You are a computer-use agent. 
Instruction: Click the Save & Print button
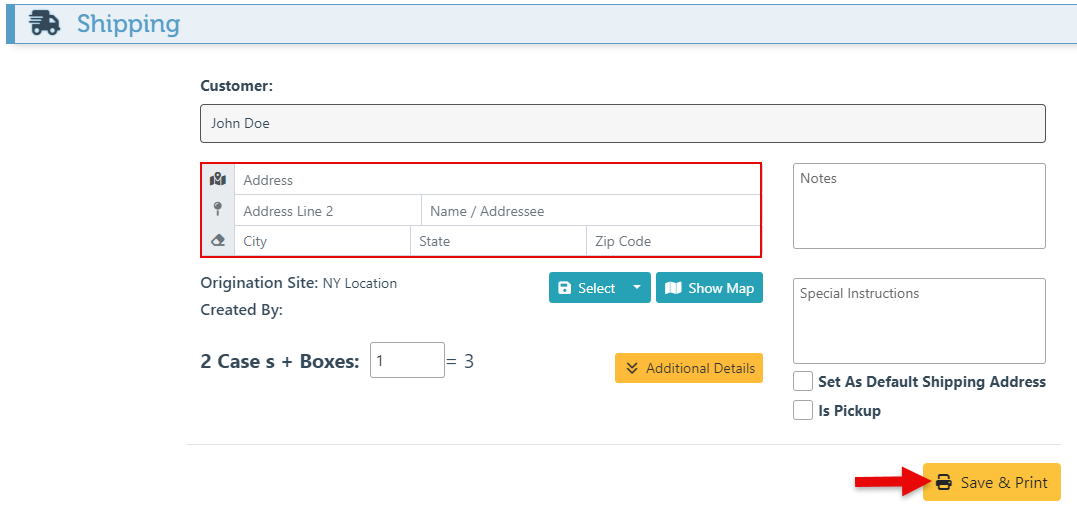[x=991, y=482]
